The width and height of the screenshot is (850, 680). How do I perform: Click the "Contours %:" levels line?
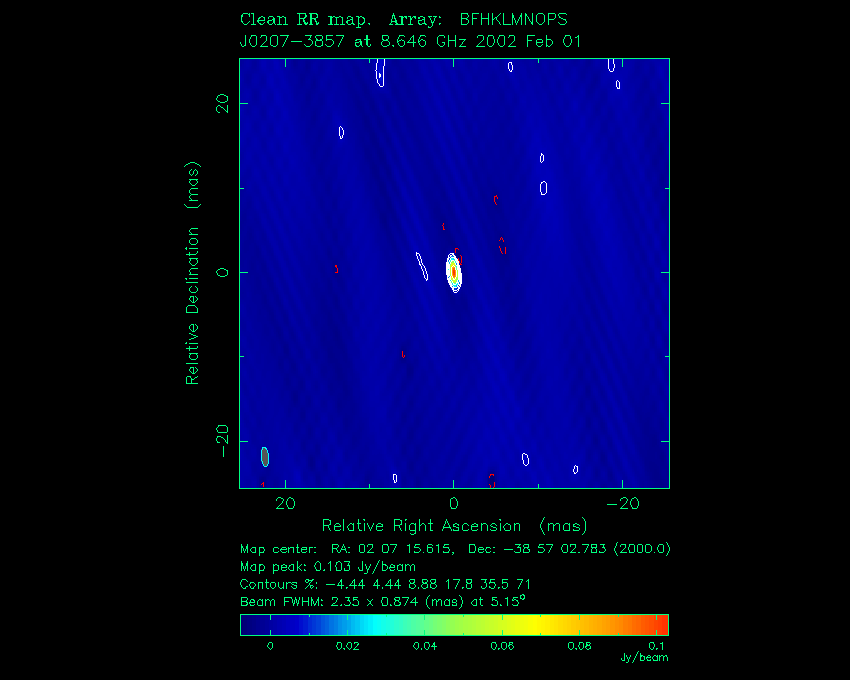pos(385,585)
